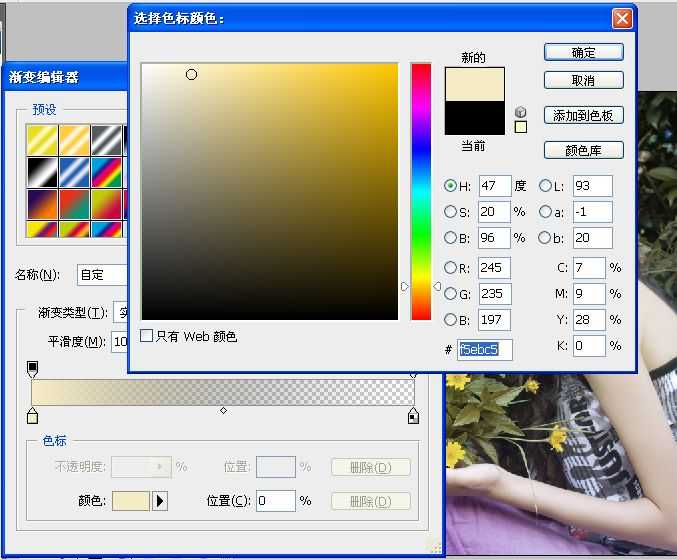Select the Lab L radio button
The width and height of the screenshot is (677, 559).
[x=545, y=186]
